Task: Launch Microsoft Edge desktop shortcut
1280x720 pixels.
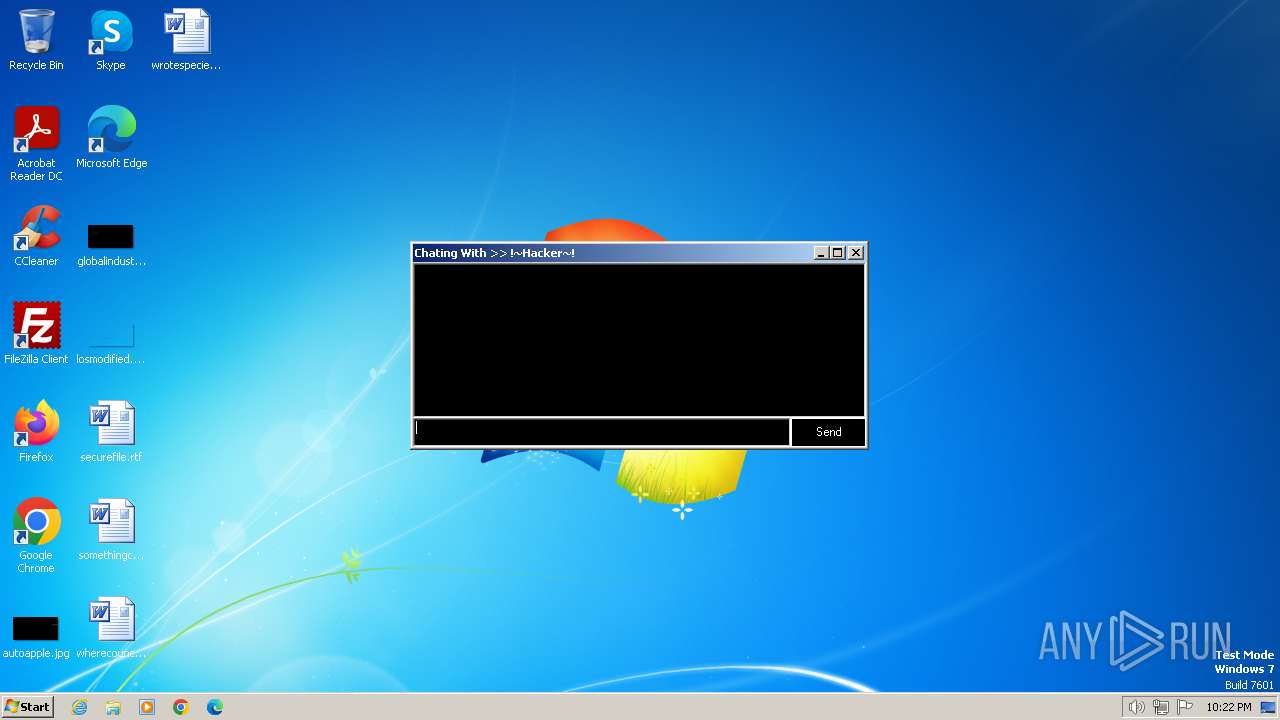Action: pos(111,138)
